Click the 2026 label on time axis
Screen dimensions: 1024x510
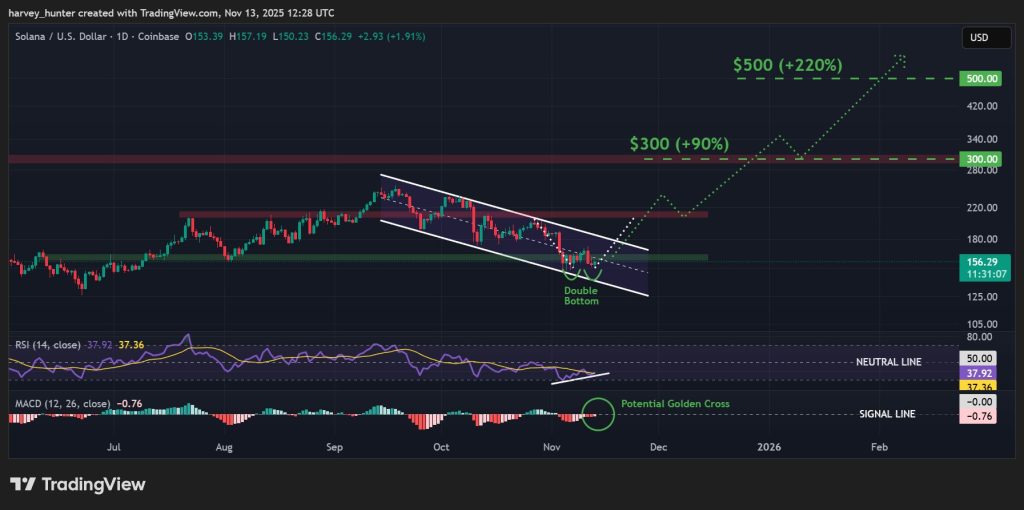click(x=769, y=449)
